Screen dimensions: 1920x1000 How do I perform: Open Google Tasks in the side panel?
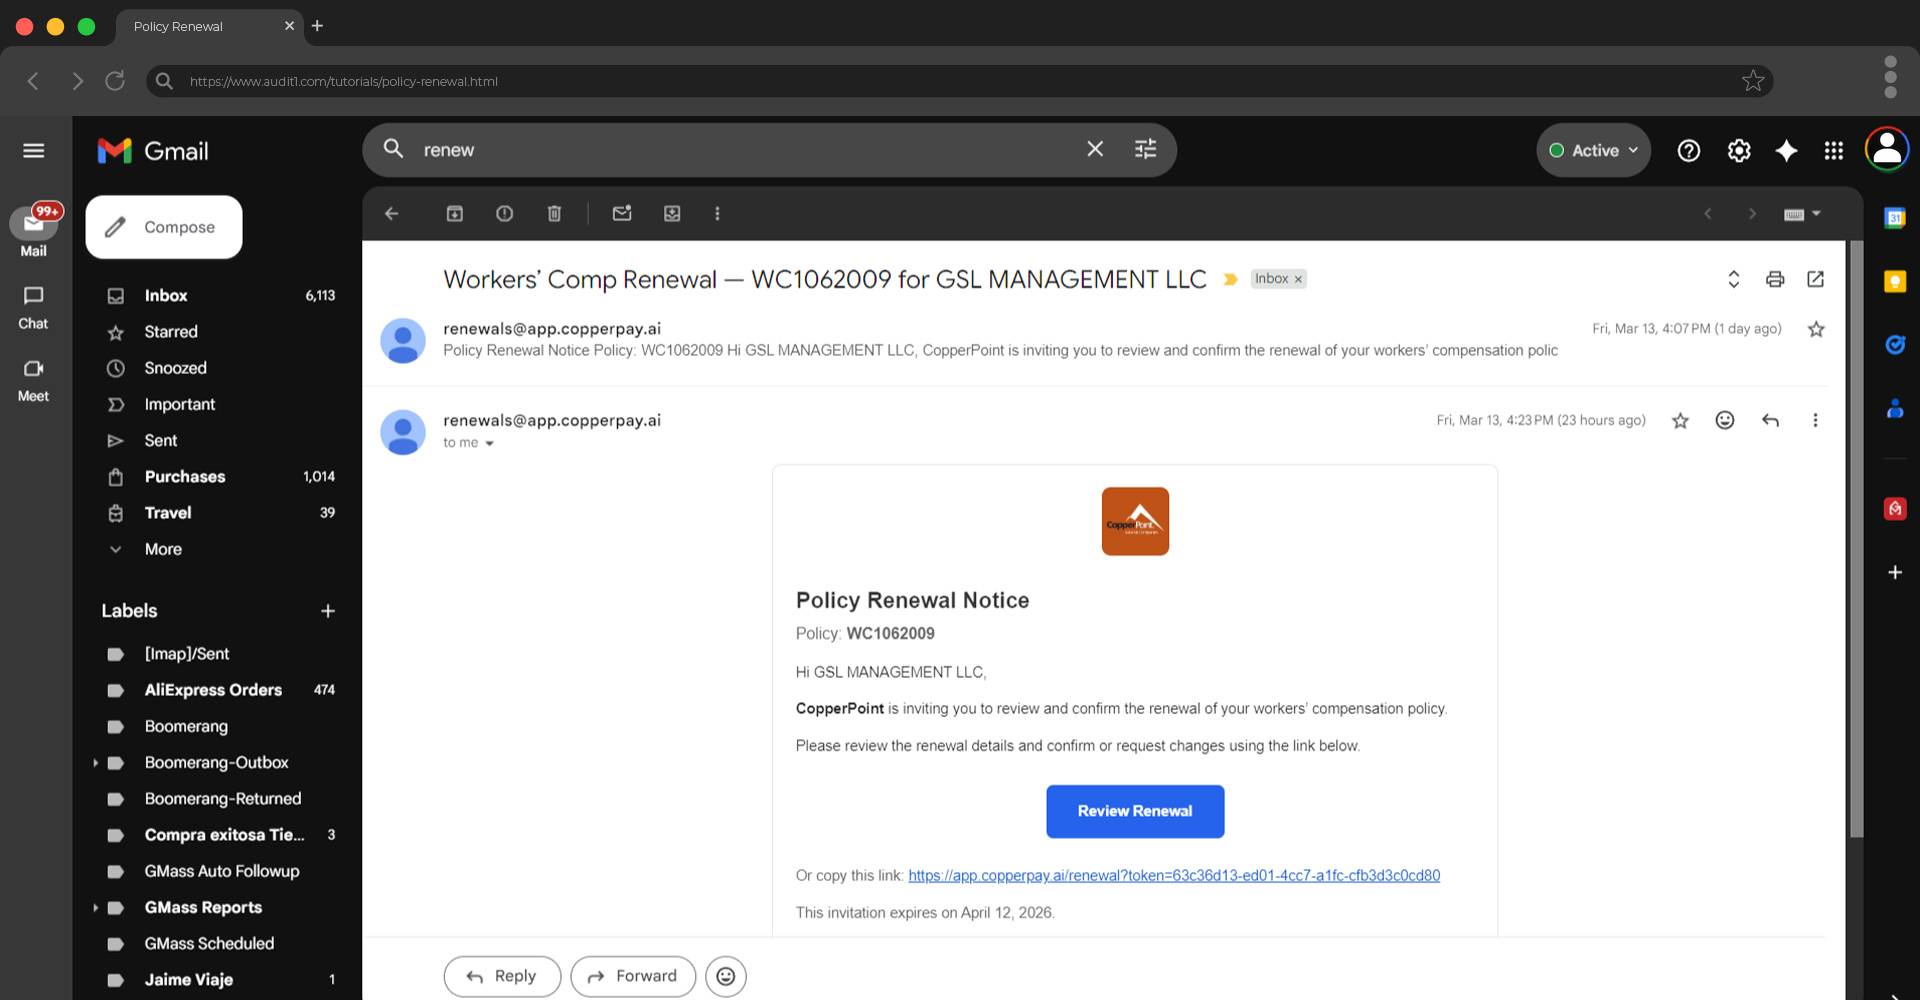pyautogui.click(x=1895, y=345)
